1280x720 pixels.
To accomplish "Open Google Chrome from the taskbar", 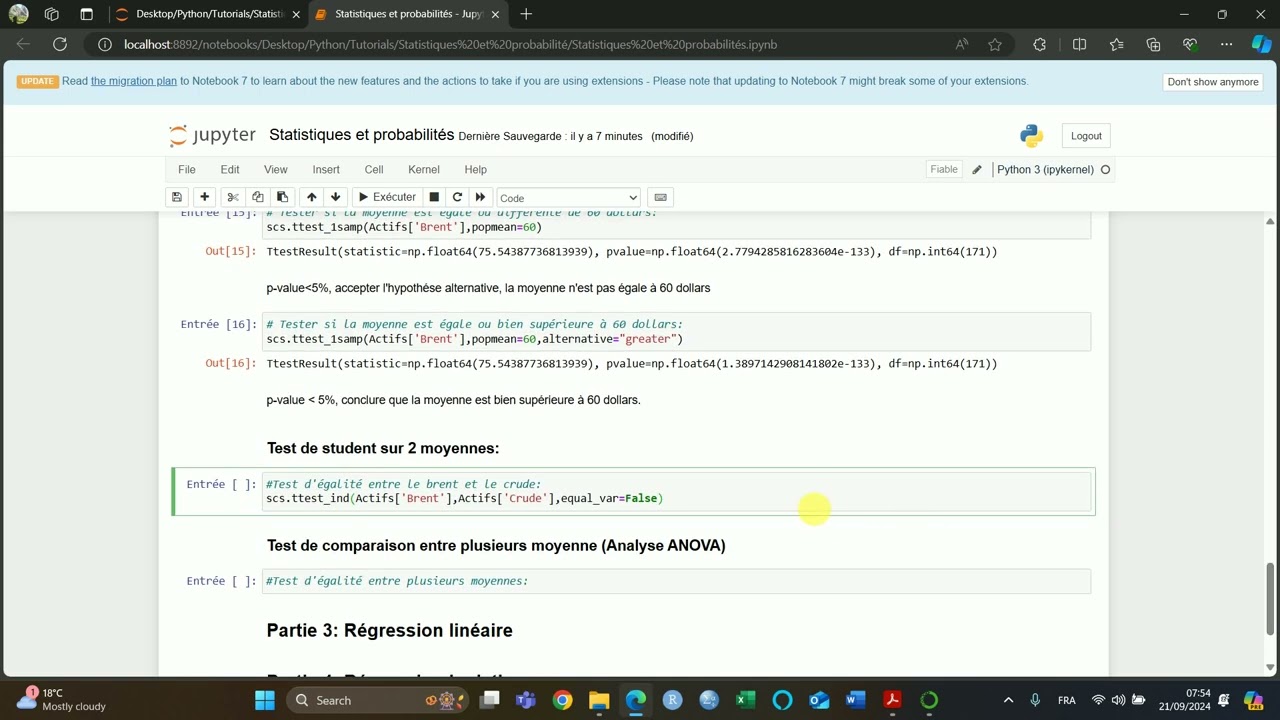I will pyautogui.click(x=562, y=700).
